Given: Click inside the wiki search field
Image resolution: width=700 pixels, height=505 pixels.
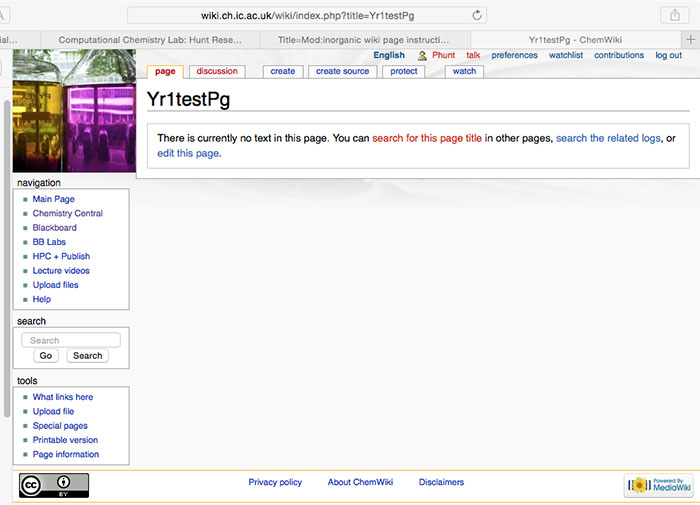Looking at the screenshot, I should click(71, 340).
